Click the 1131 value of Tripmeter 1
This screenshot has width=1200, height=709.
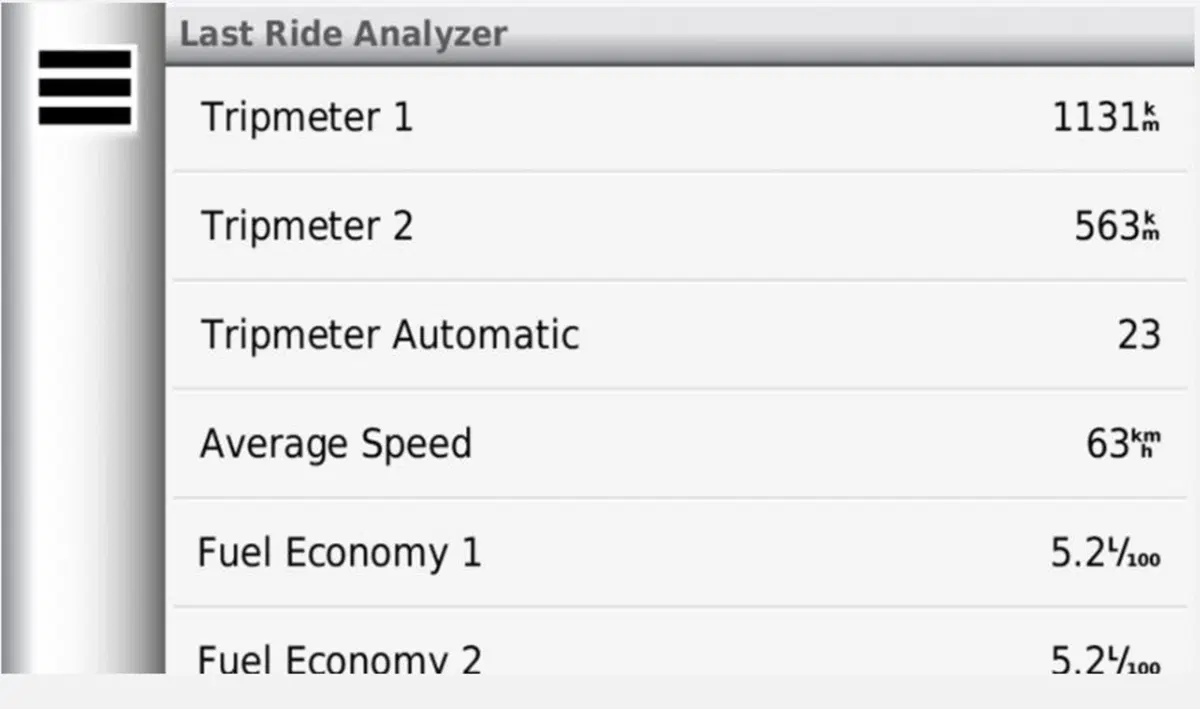coord(1096,118)
